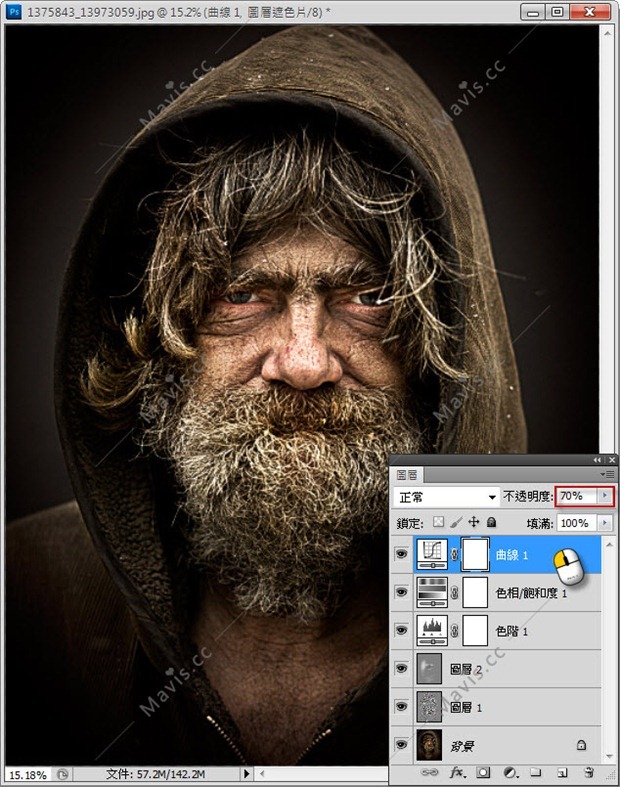The height and width of the screenshot is (787, 620).
Task: Click the Curves adjustment icon on 曲線 1
Action: pos(432,554)
